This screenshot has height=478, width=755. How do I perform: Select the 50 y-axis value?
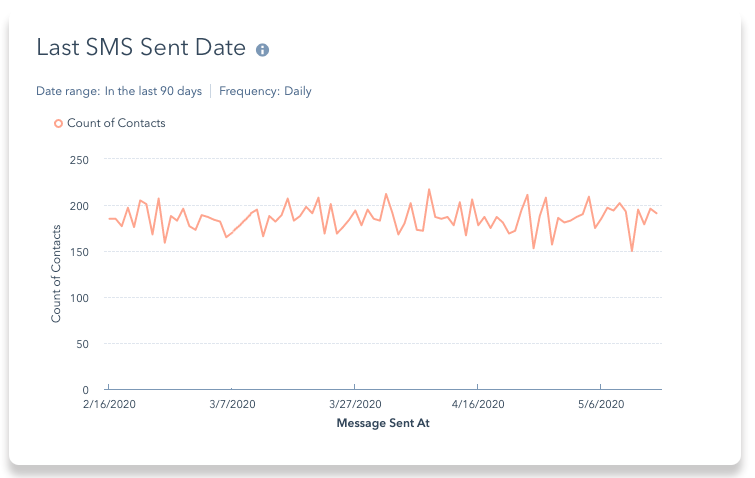[x=83, y=344]
